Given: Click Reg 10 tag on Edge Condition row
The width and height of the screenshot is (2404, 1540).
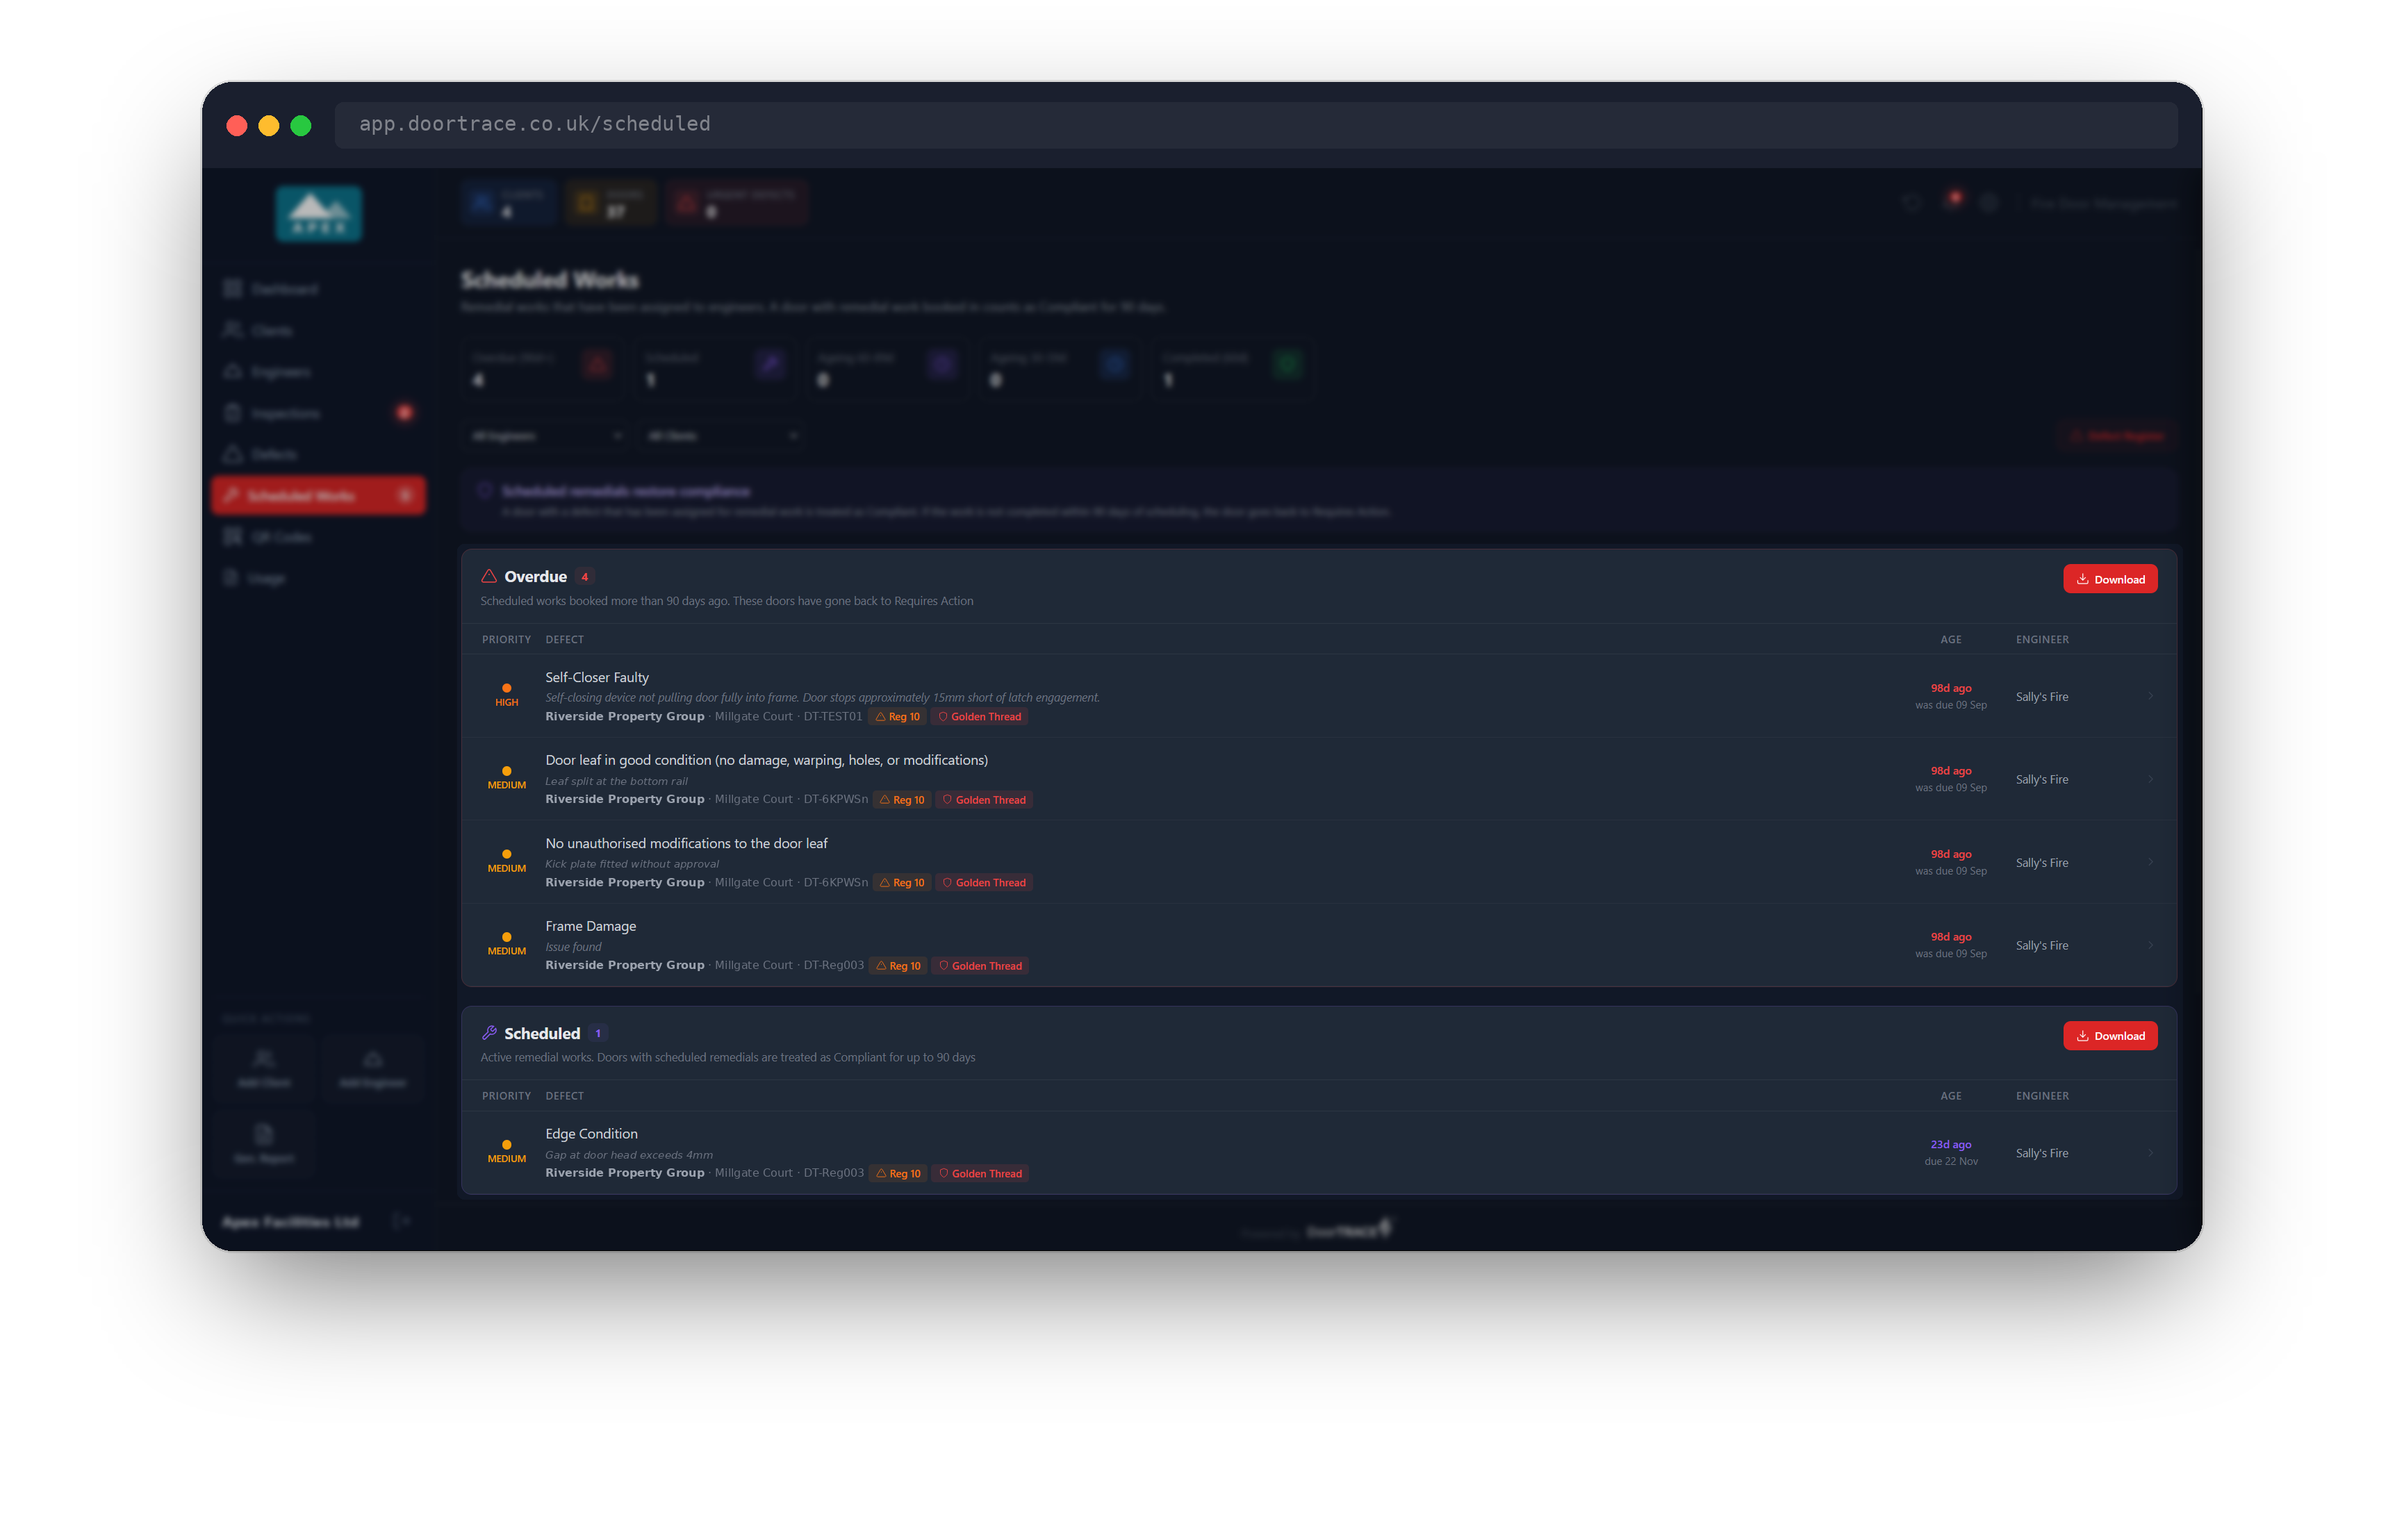Looking at the screenshot, I should pyautogui.click(x=898, y=1174).
